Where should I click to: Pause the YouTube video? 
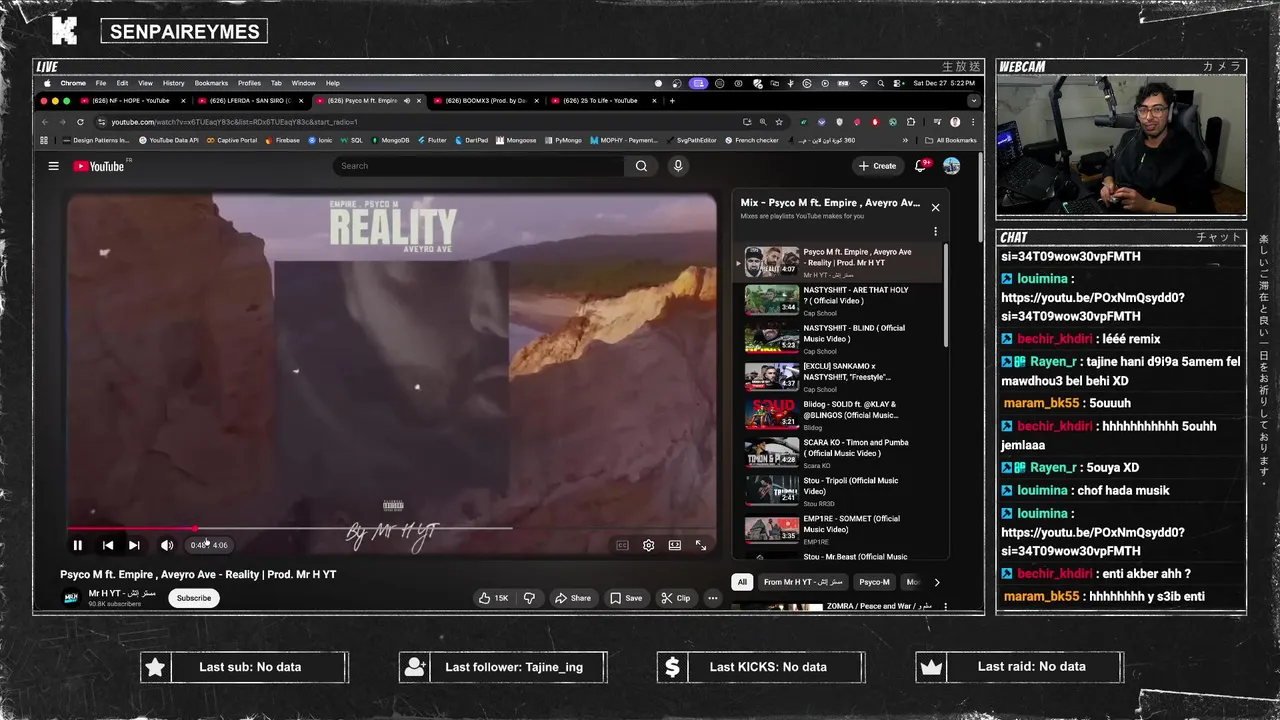click(x=77, y=545)
